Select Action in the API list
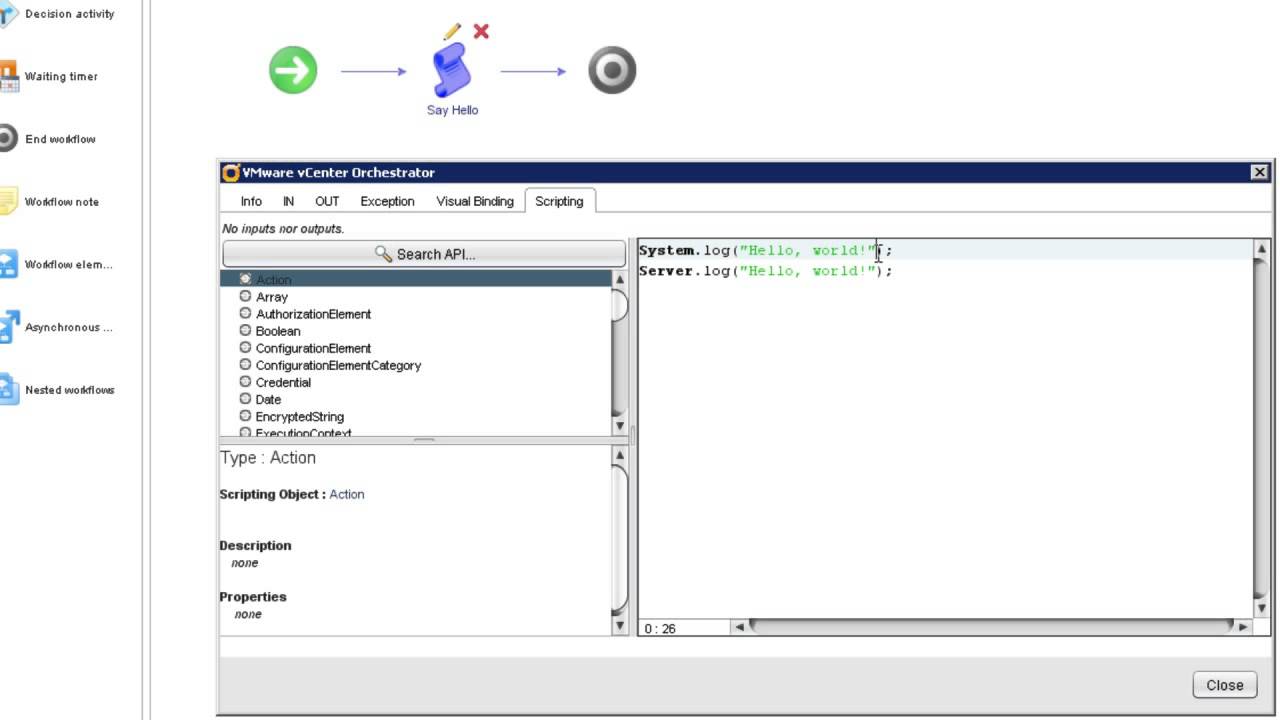1280x720 pixels. [415, 279]
